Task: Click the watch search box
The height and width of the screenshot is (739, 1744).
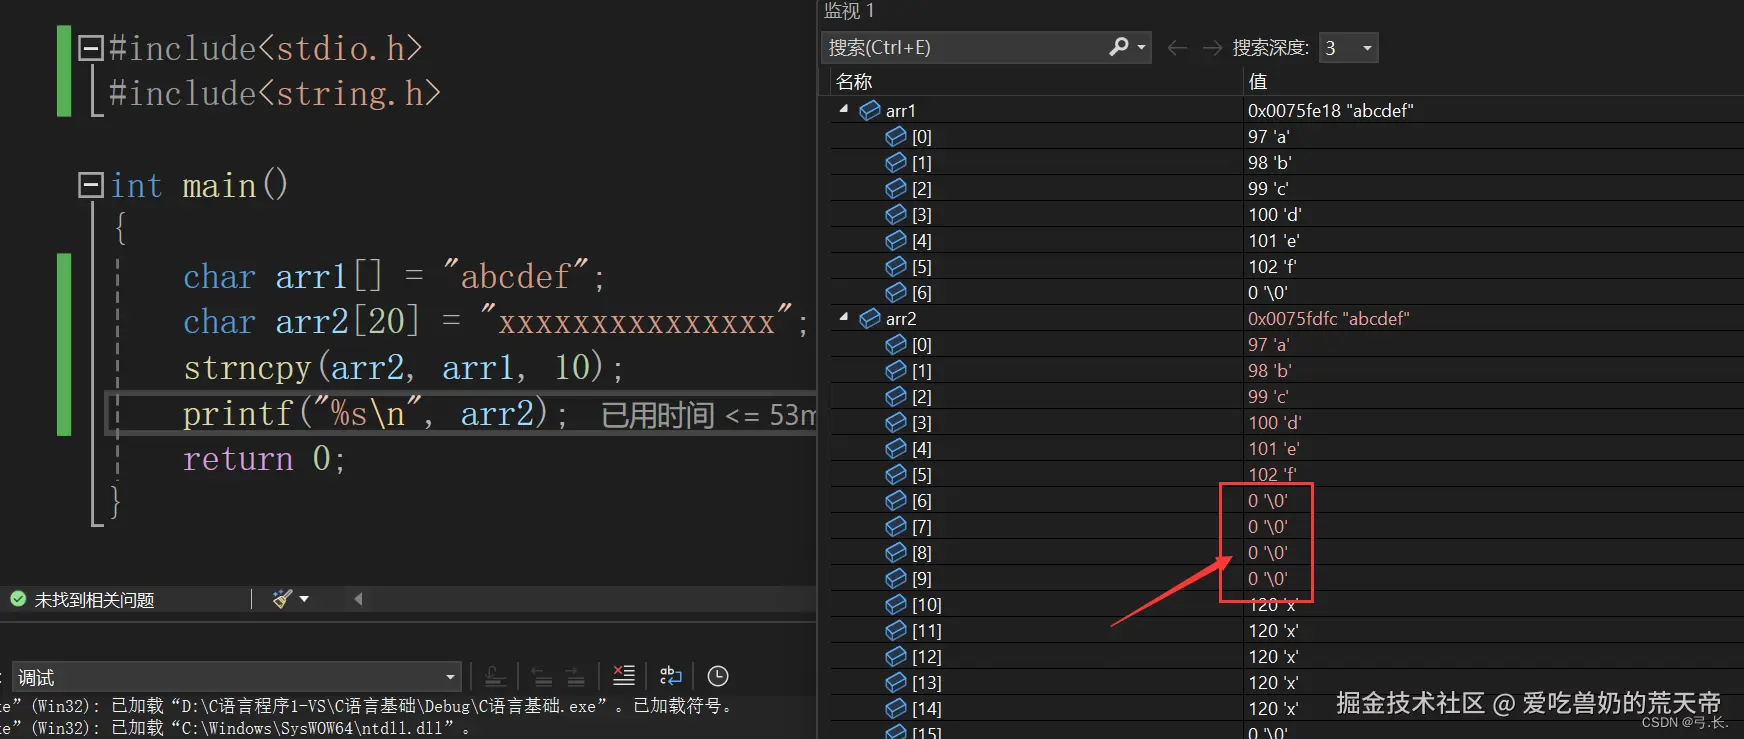Action: (x=965, y=47)
